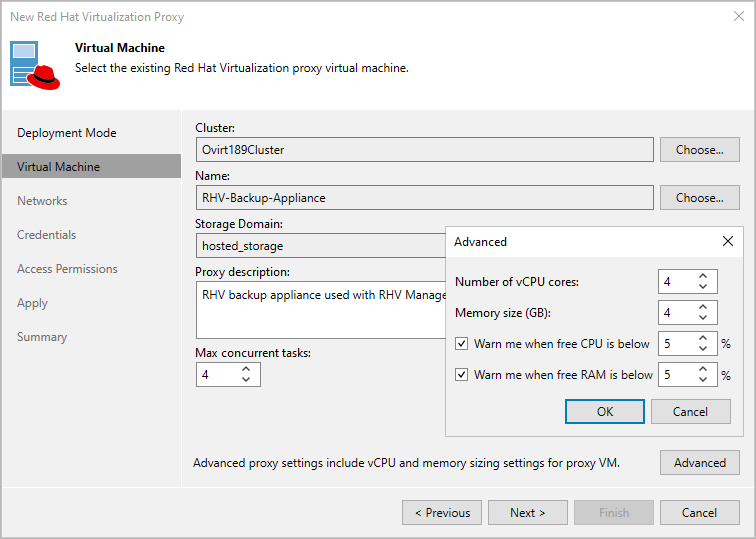Close the New Red Hat Virtualization Proxy window
This screenshot has height=539, width=756.
[739, 16]
